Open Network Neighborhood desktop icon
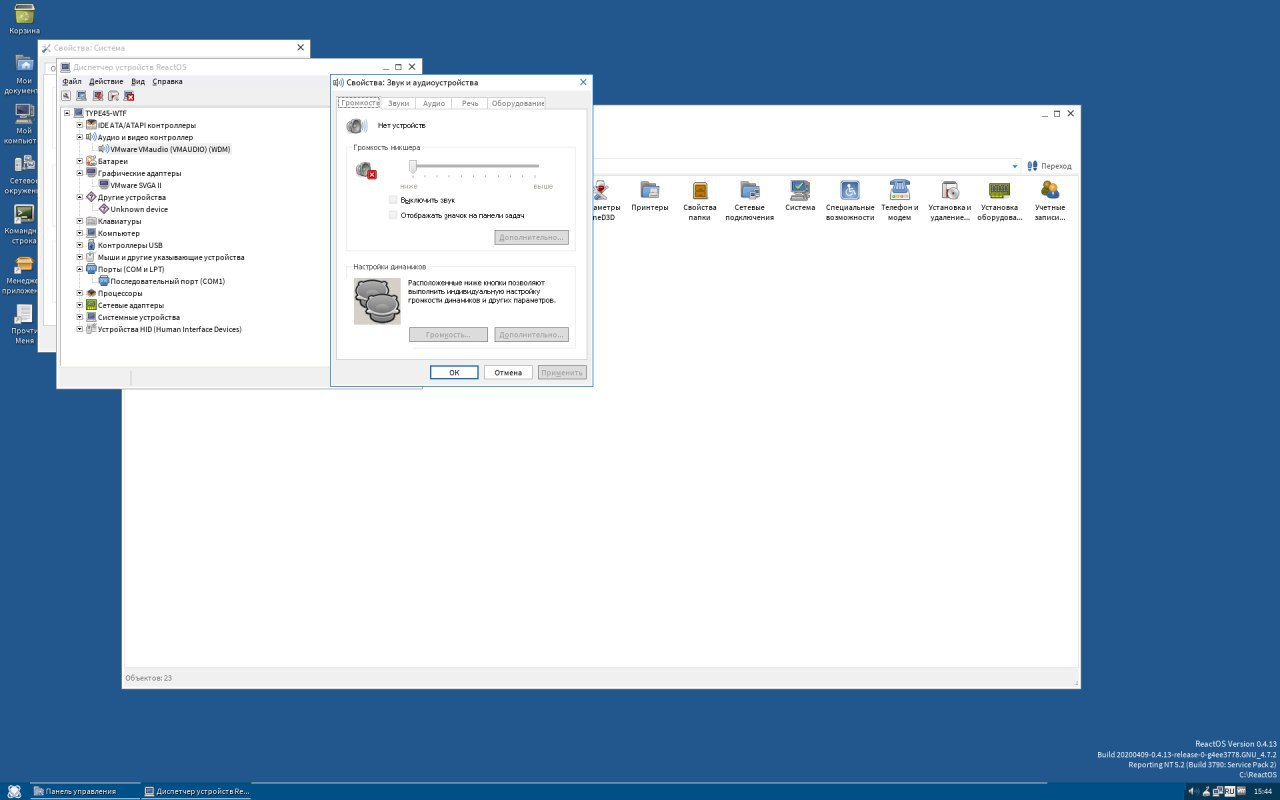 24,174
